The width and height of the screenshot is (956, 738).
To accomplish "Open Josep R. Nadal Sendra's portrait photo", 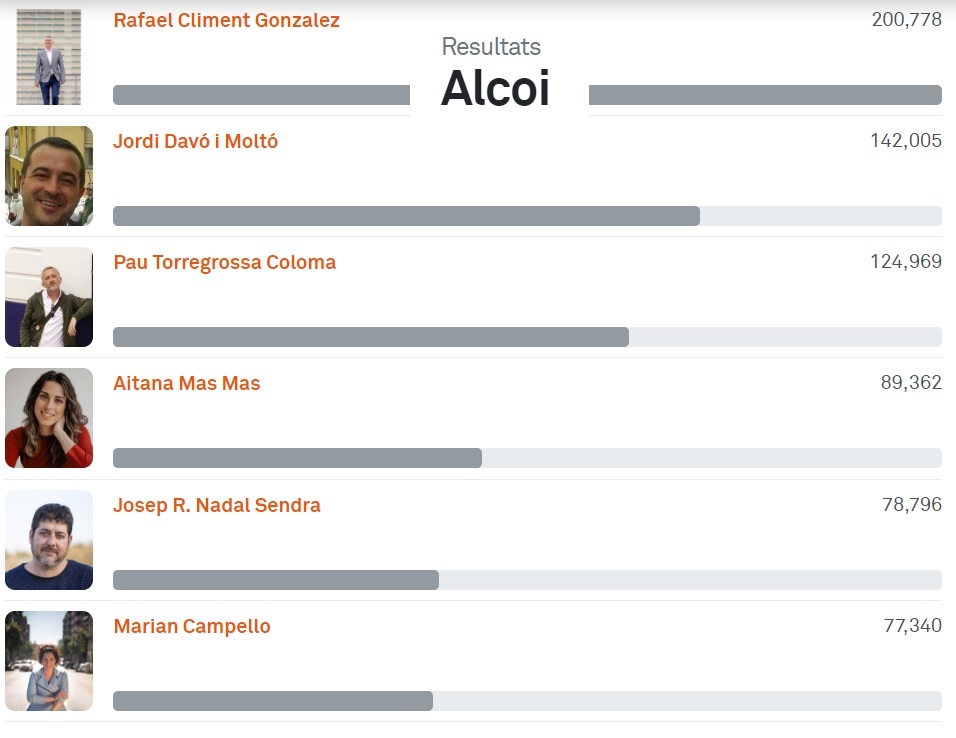I will tap(49, 540).
